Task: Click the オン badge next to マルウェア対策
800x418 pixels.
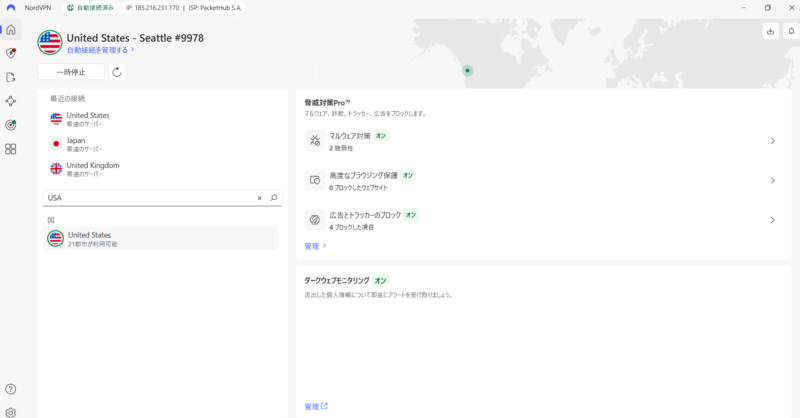Action: [x=381, y=136]
